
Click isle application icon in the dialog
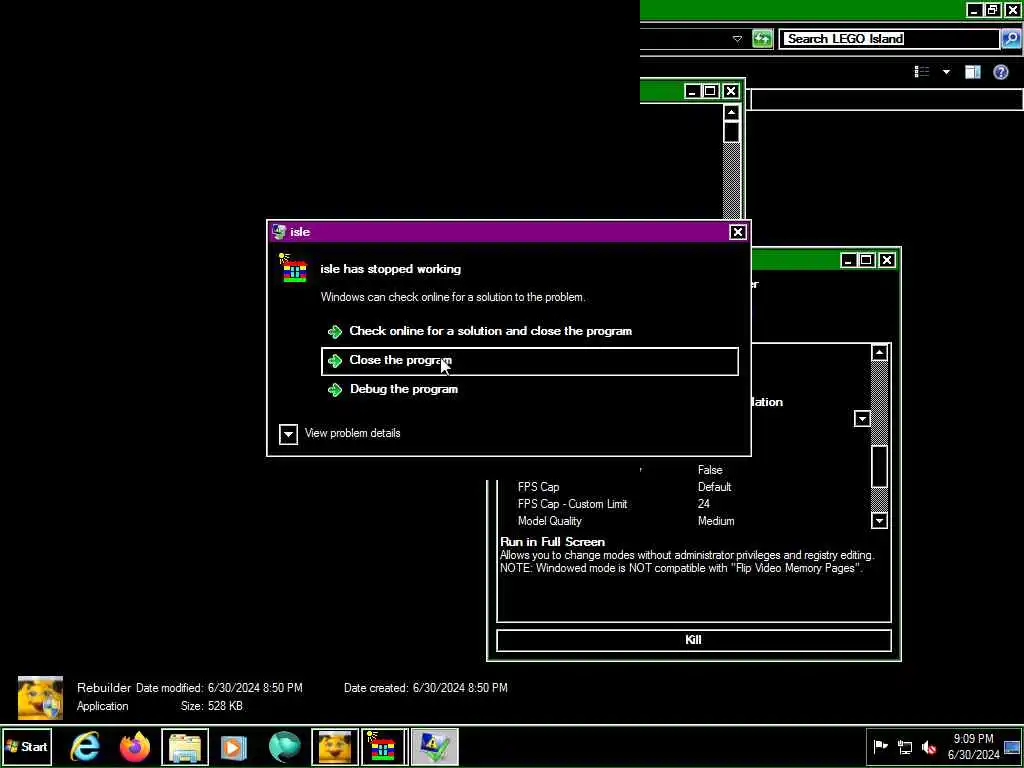click(x=294, y=268)
